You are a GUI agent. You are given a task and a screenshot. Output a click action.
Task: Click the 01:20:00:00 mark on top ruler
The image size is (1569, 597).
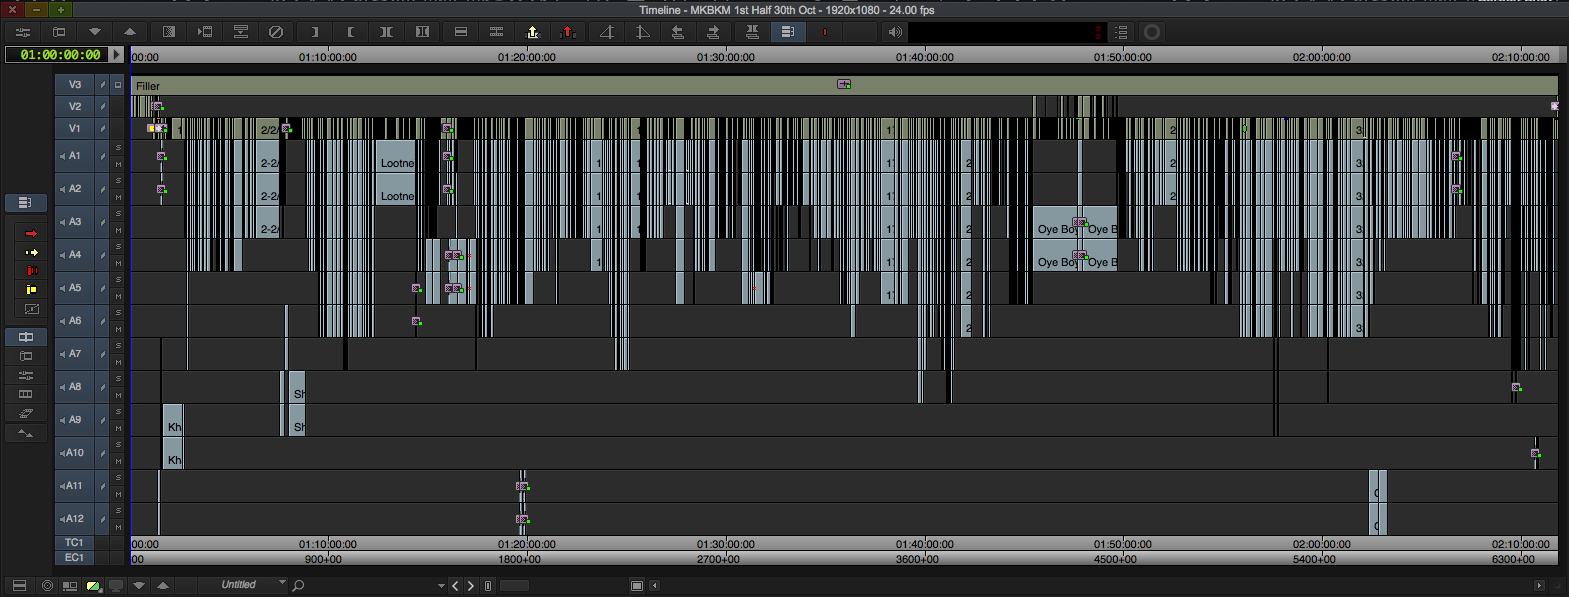pos(527,57)
